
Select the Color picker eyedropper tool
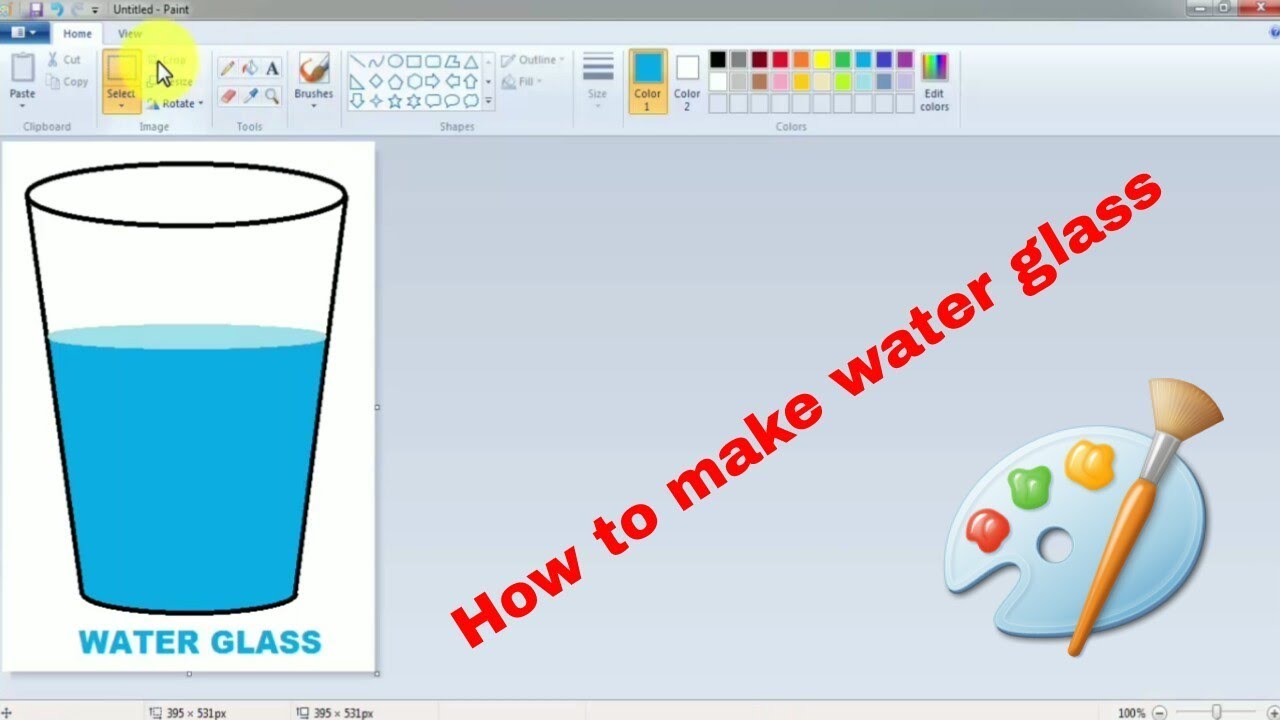[x=249, y=96]
